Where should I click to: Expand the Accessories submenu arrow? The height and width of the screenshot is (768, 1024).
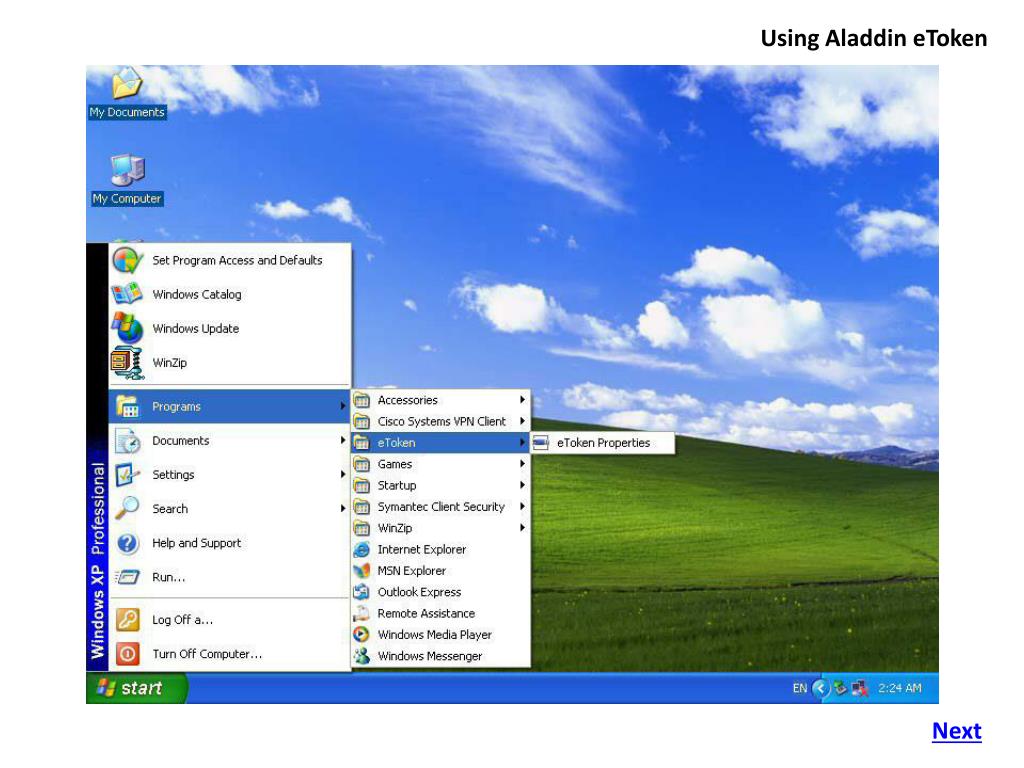(x=522, y=400)
